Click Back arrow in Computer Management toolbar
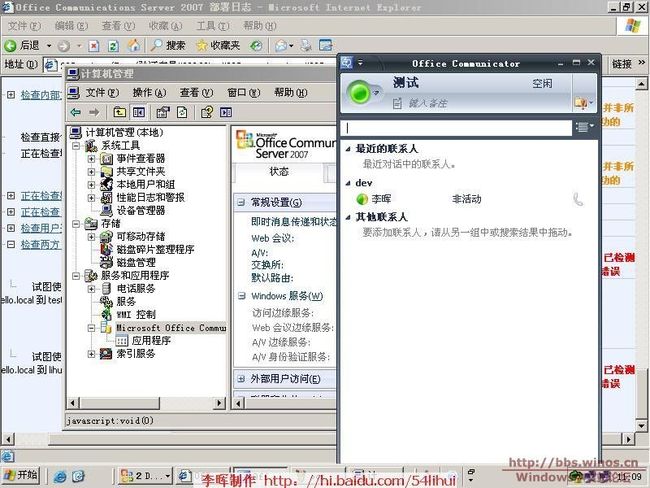Viewport: 650px width, 488px height. tap(75, 112)
